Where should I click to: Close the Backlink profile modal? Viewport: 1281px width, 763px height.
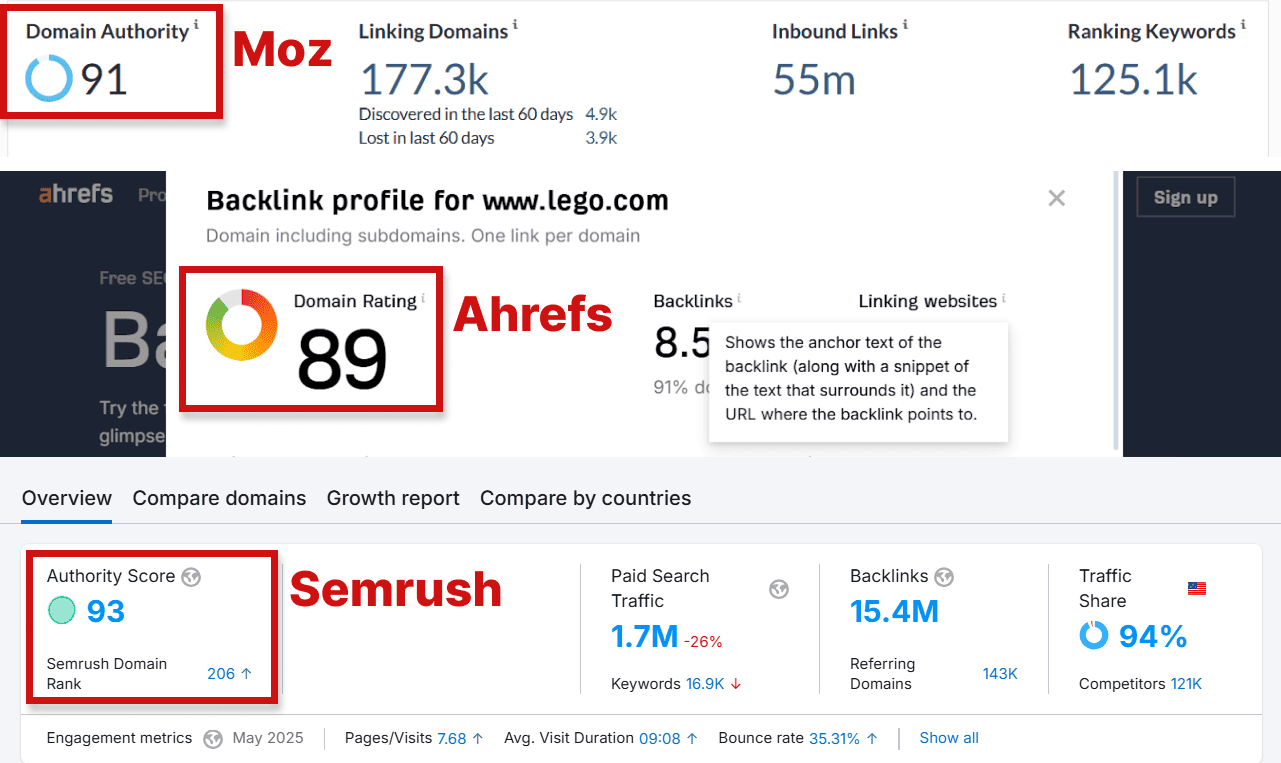click(x=1056, y=198)
